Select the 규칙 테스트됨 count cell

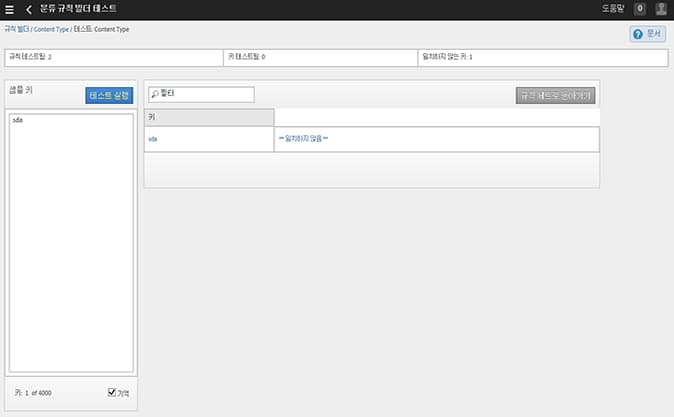point(114,58)
